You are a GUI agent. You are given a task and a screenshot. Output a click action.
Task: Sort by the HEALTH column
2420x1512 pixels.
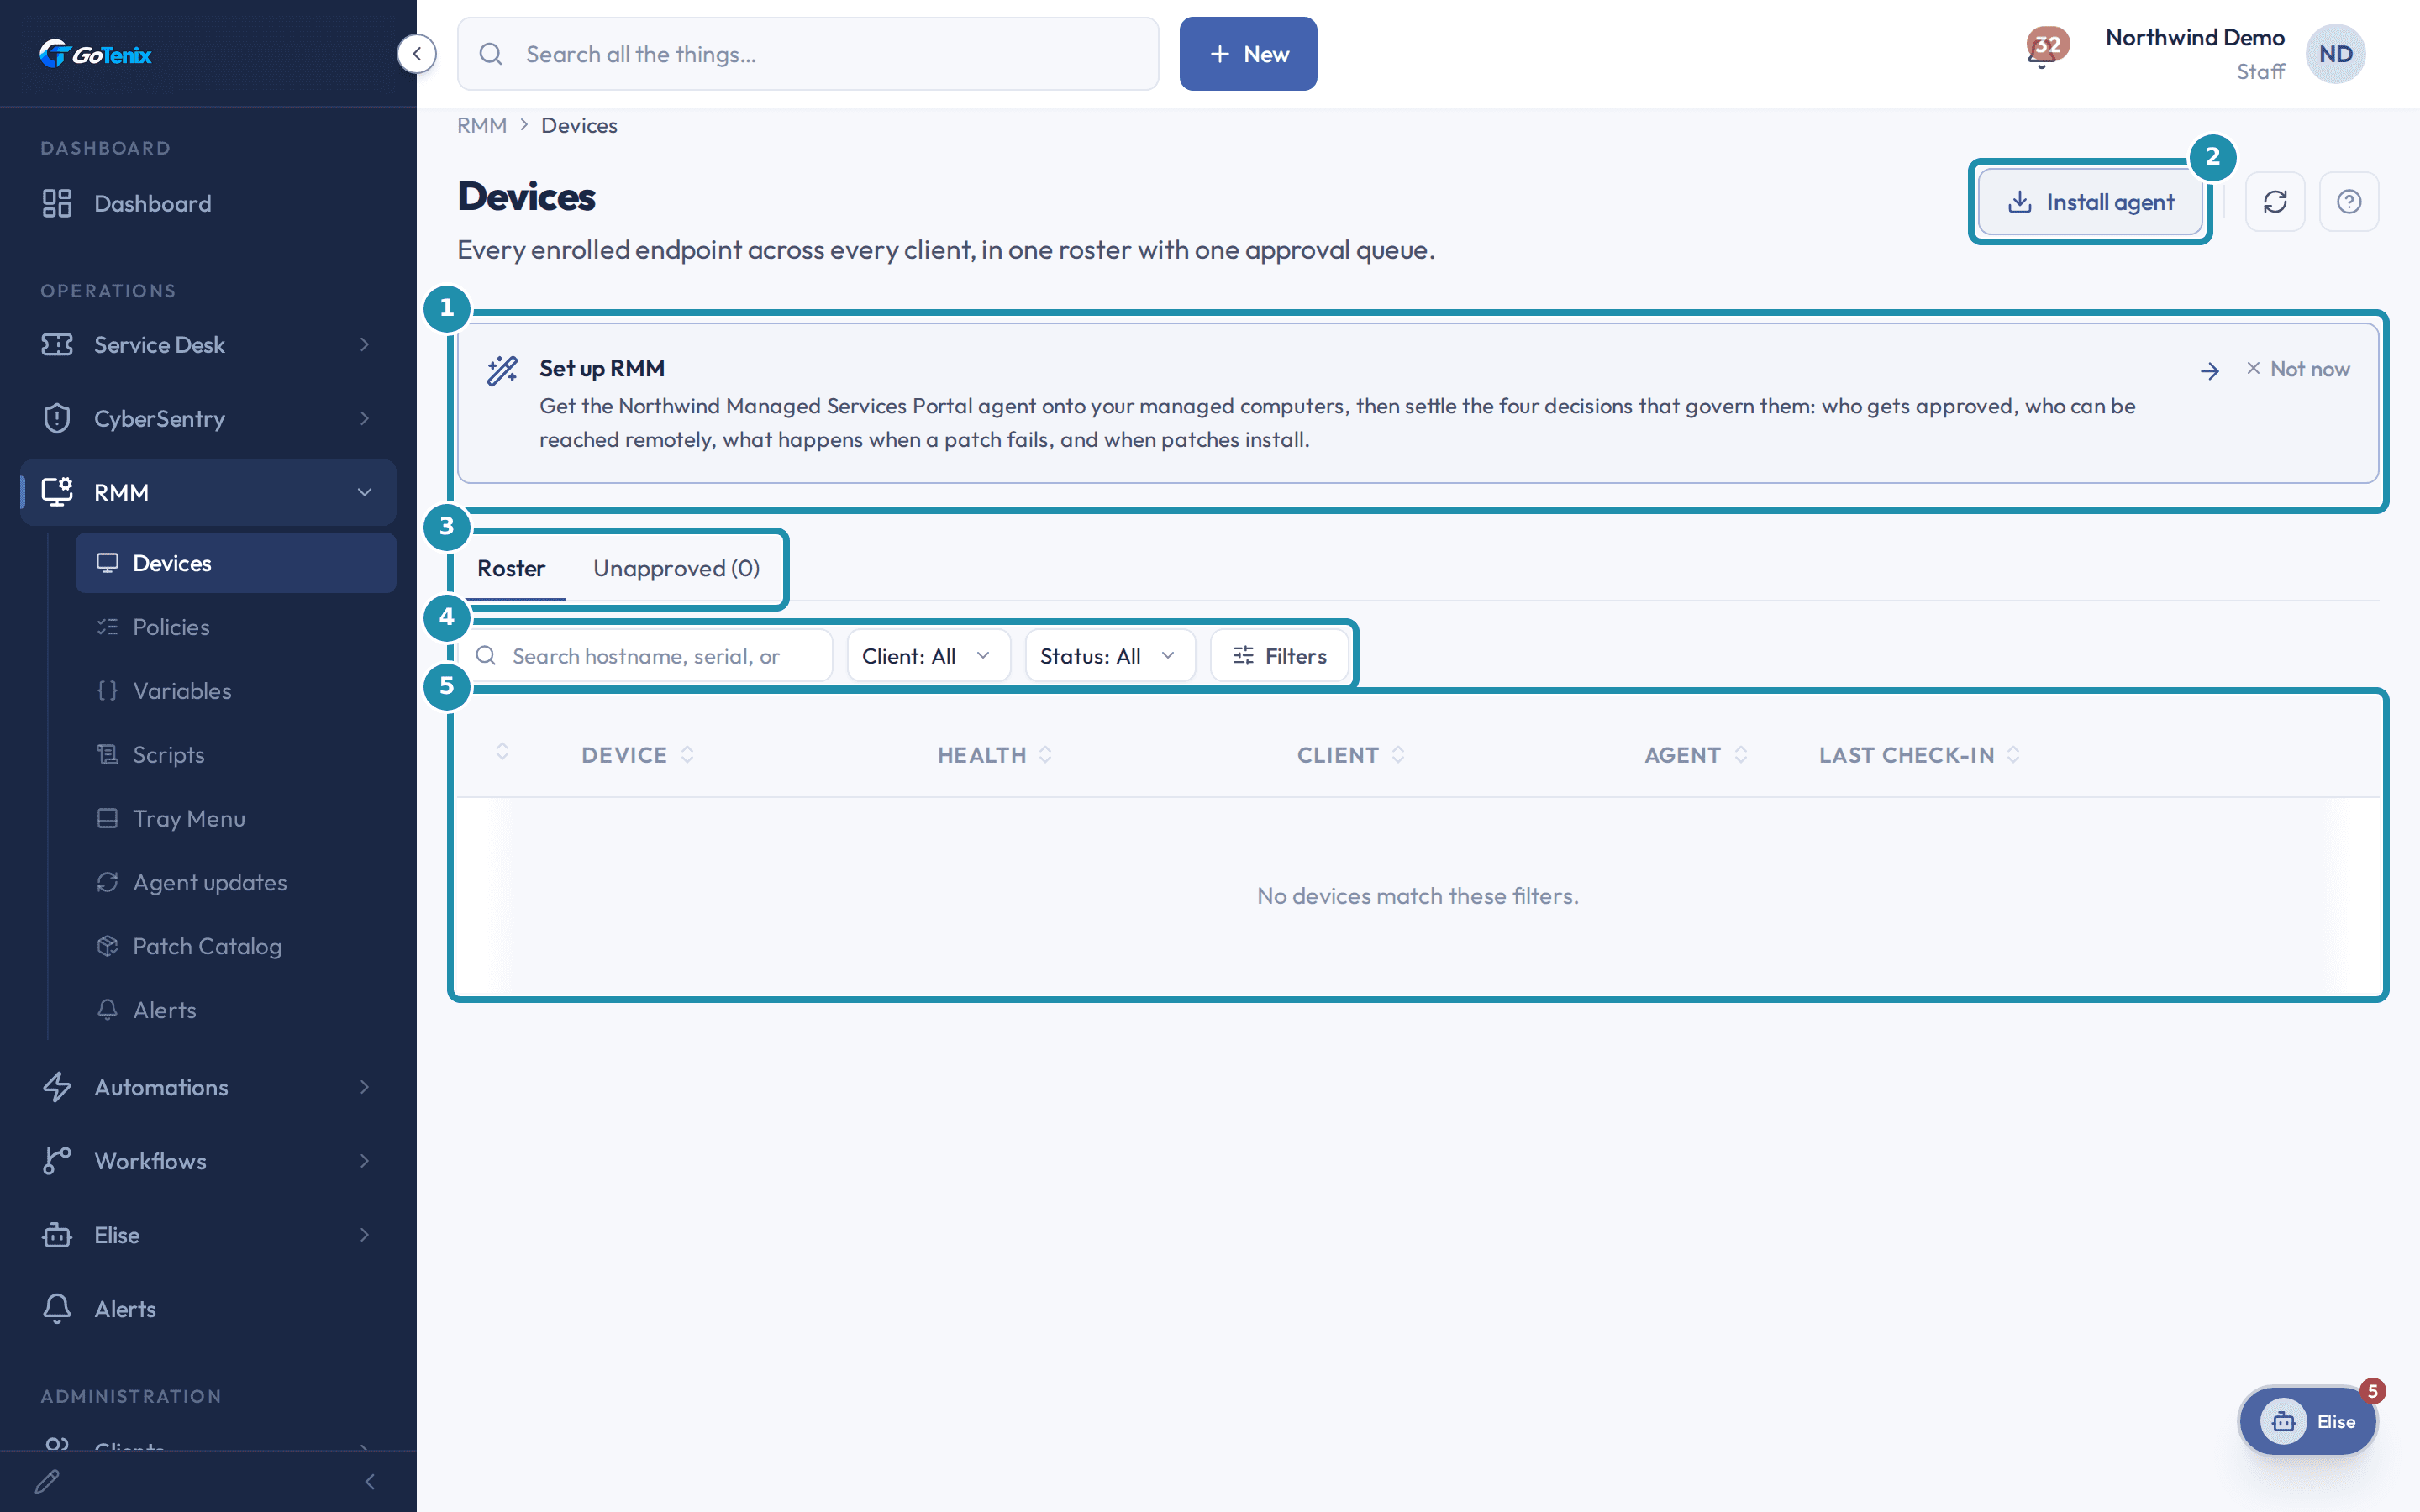coord(994,755)
